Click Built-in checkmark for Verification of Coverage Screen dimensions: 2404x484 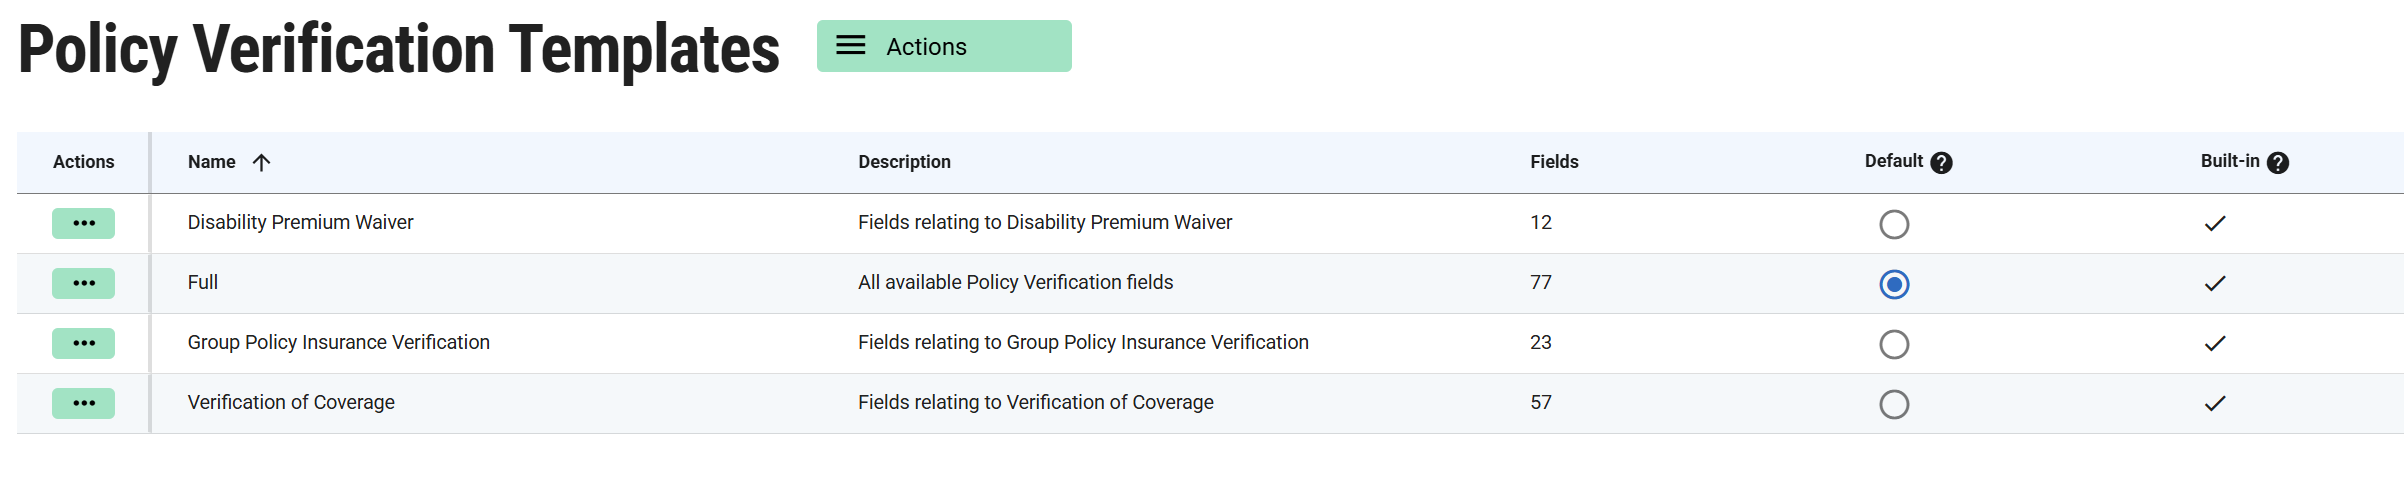2215,403
